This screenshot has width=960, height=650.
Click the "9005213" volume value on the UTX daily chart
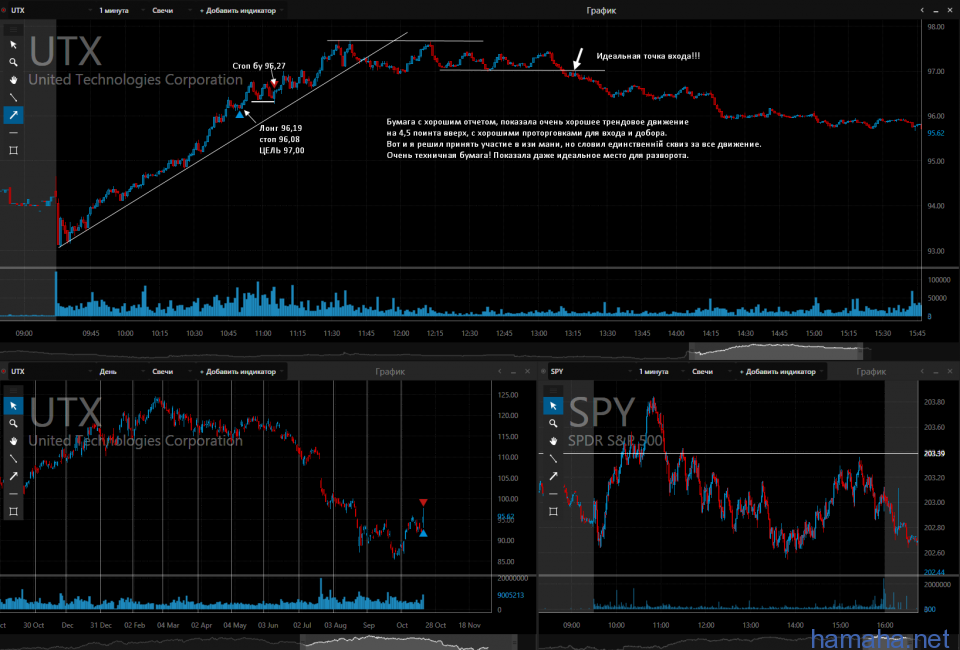pos(510,595)
